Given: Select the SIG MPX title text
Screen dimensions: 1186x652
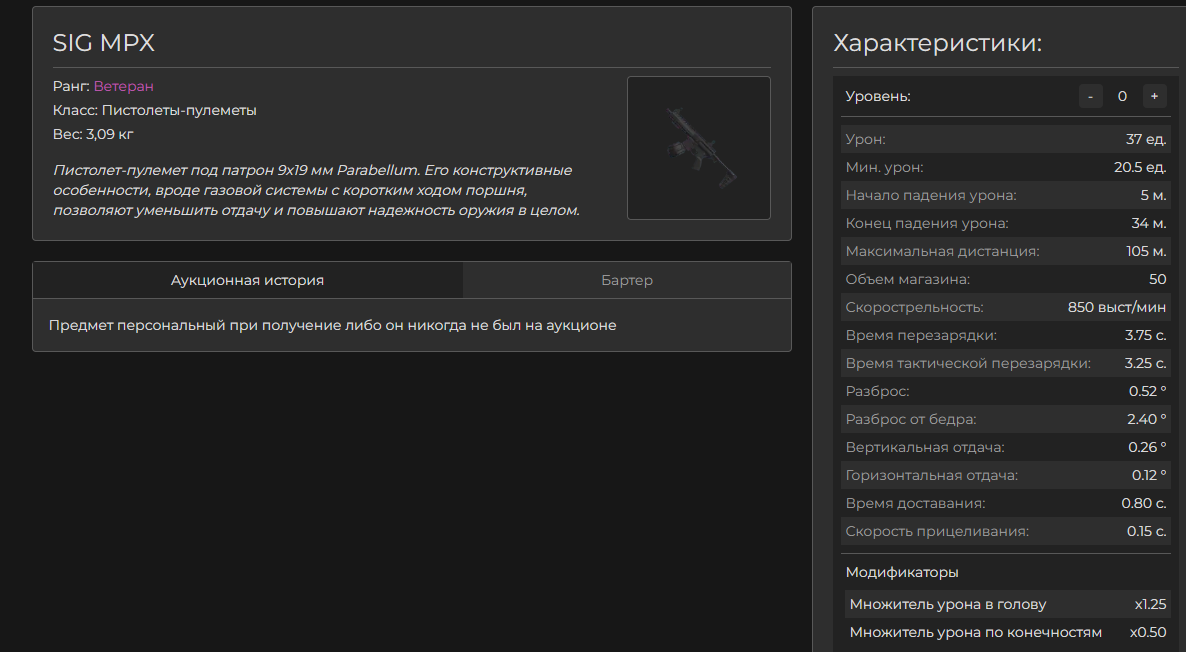Looking at the screenshot, I should (x=104, y=43).
